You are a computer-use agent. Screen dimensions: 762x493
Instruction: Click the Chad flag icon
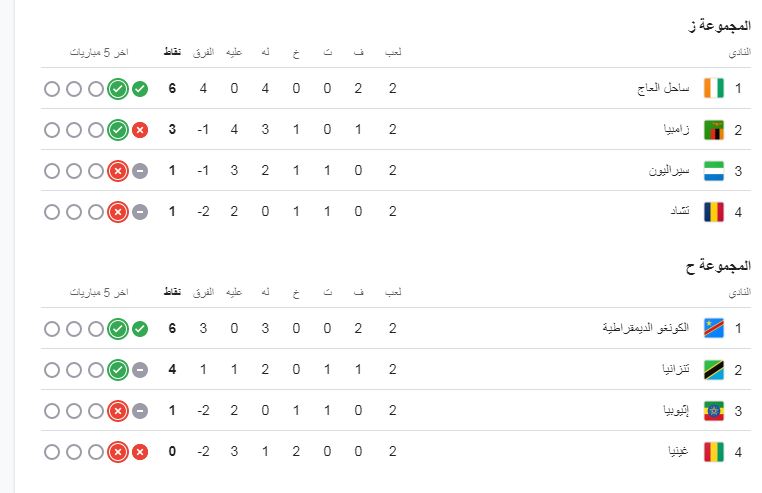pyautogui.click(x=714, y=212)
